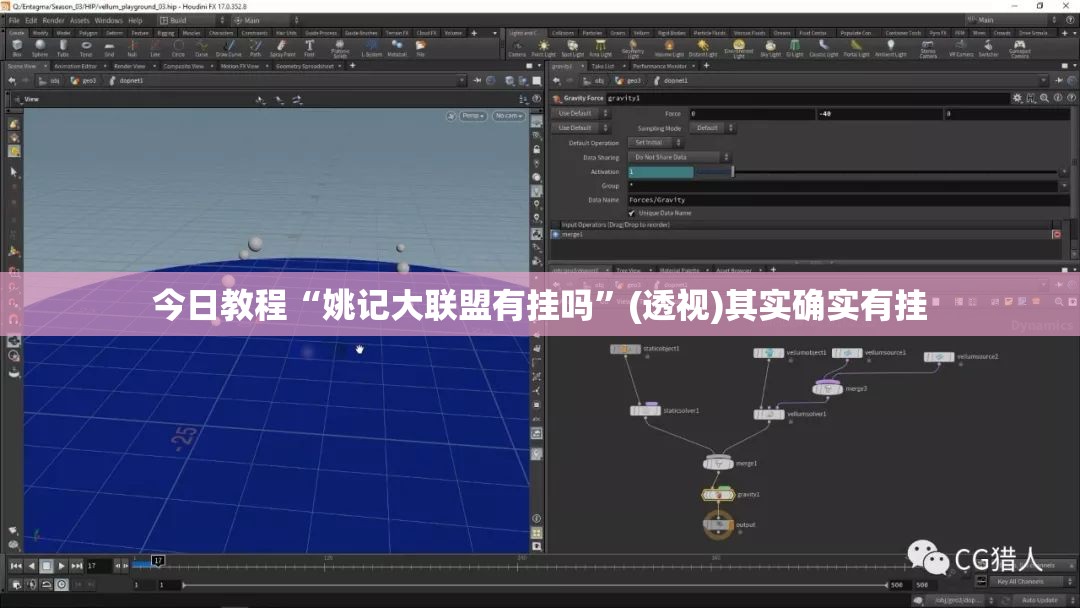Add an Area Light from the shelf

[601, 48]
